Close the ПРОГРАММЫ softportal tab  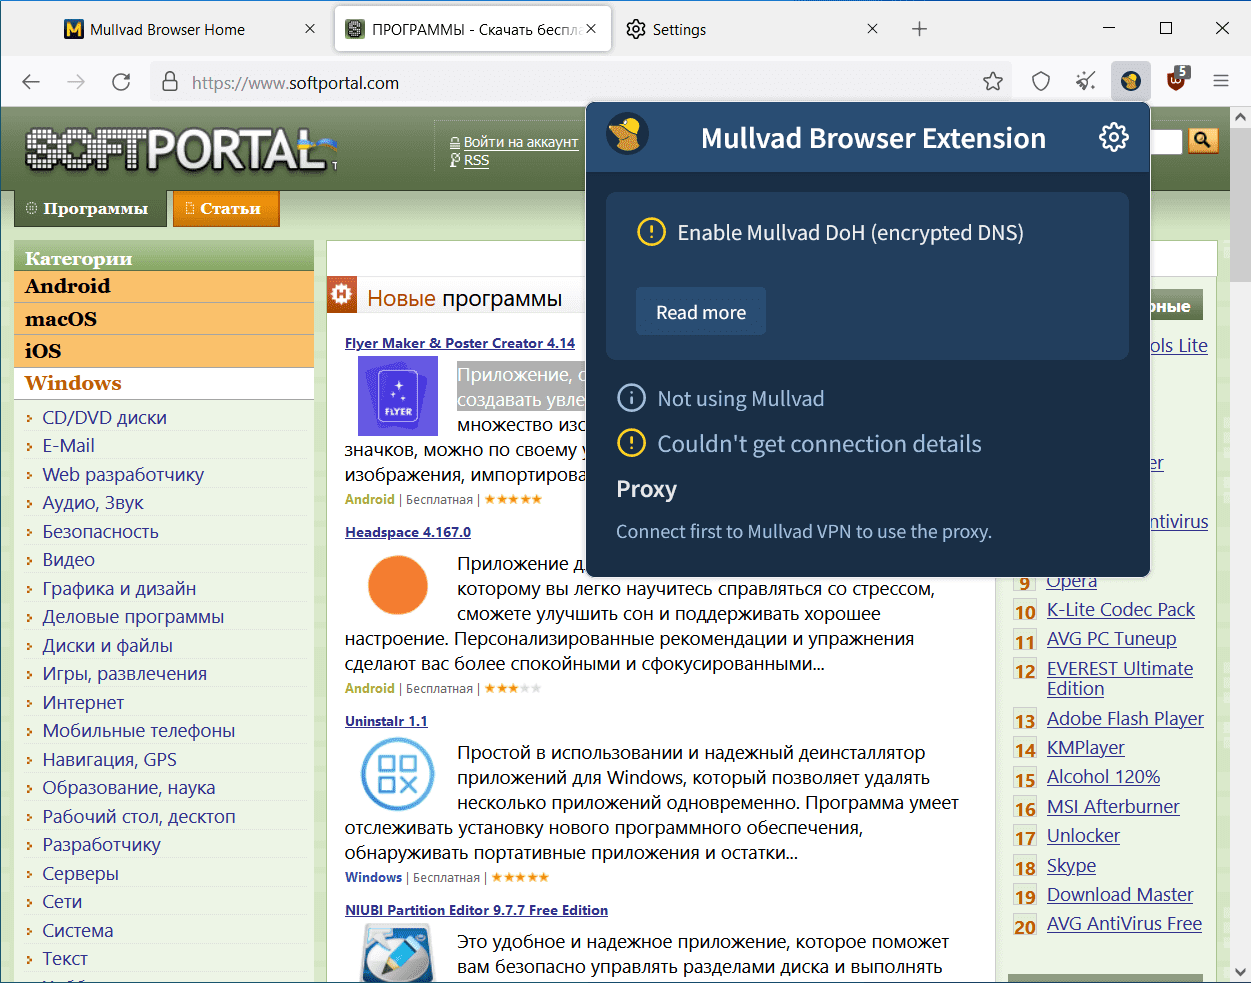591,29
